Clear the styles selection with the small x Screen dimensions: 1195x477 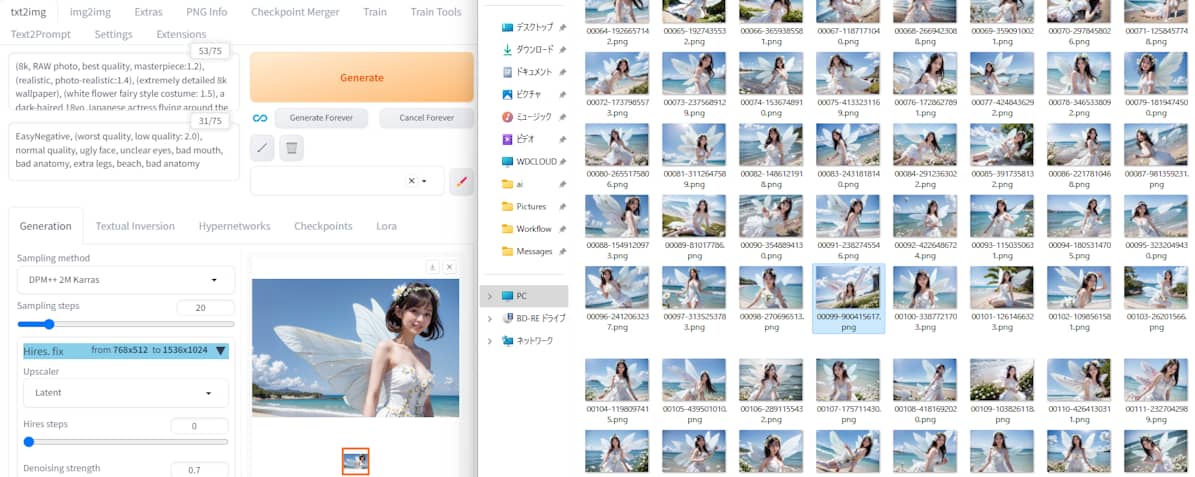(x=411, y=181)
